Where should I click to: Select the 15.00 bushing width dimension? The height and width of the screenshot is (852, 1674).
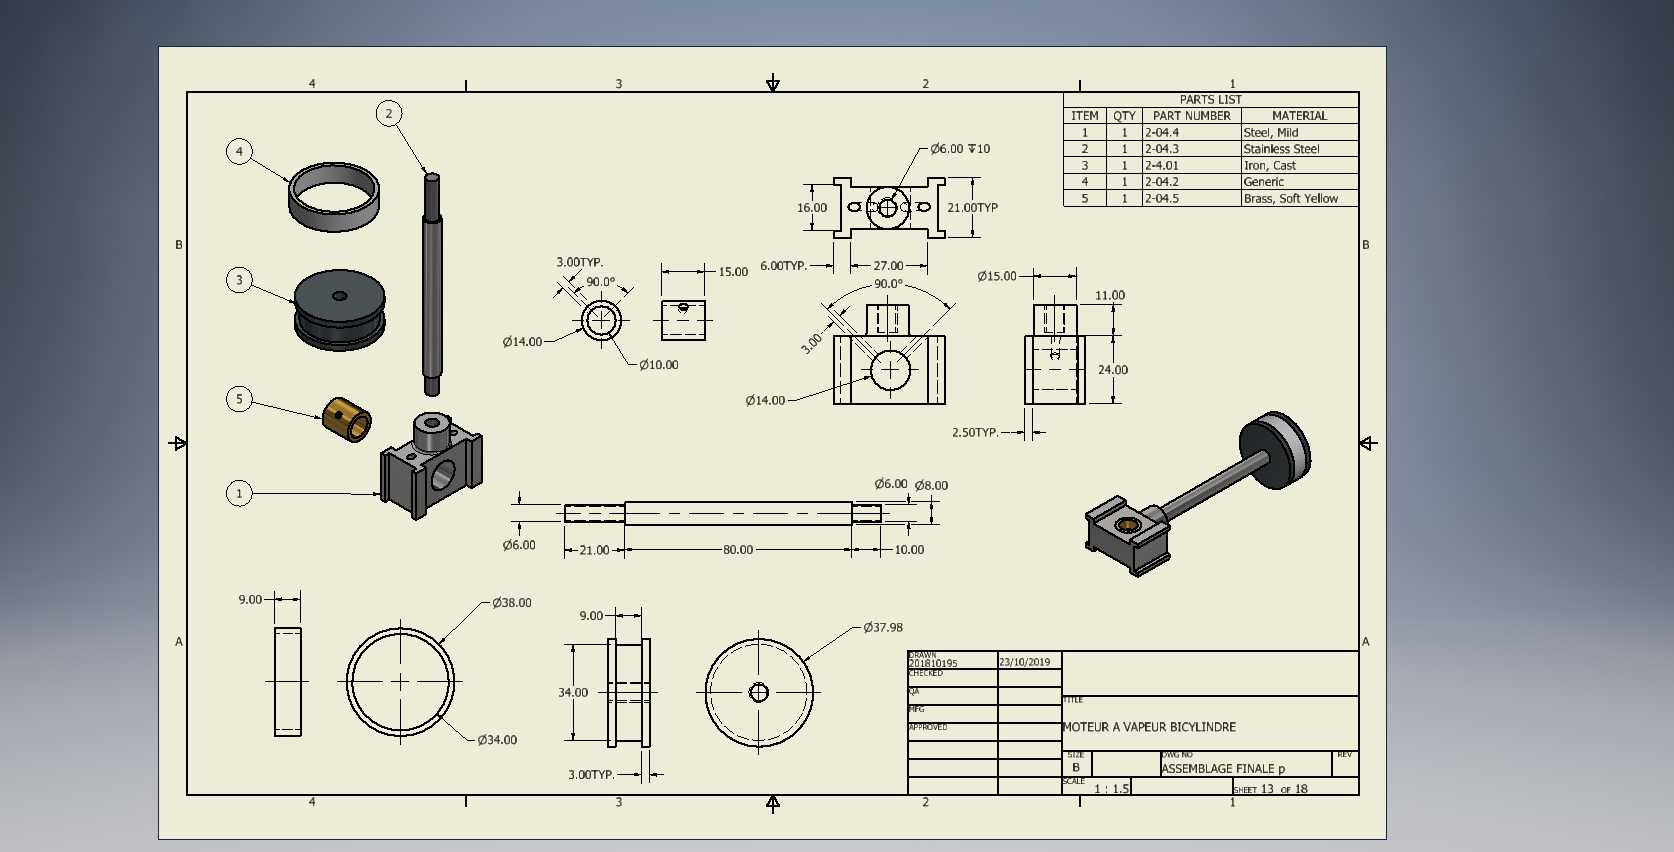tap(733, 272)
